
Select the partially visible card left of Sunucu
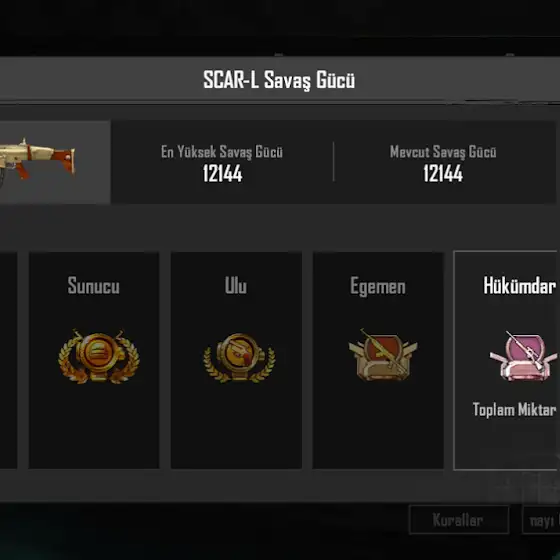(x=9, y=360)
